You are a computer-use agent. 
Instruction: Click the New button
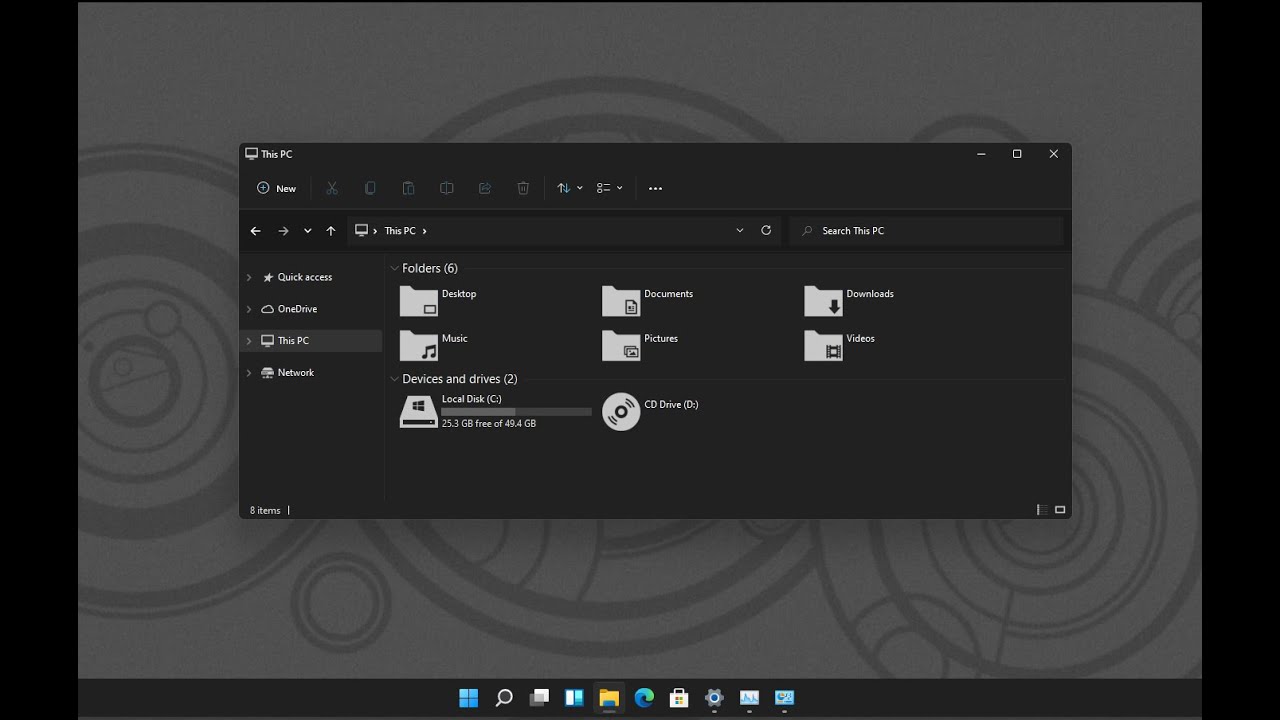277,188
